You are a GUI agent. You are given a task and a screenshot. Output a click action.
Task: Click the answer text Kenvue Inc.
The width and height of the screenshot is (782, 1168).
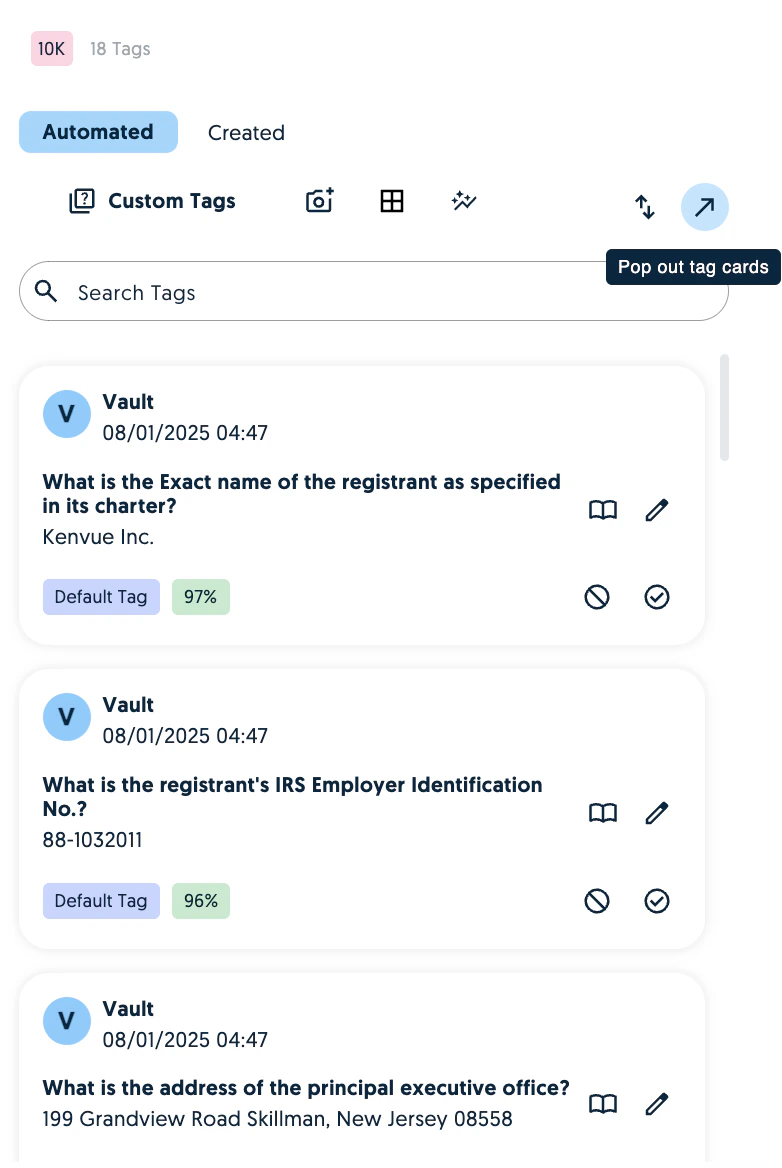point(98,537)
